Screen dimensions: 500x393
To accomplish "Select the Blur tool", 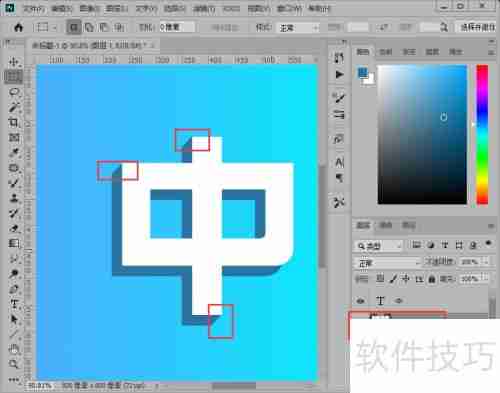I will [x=14, y=259].
